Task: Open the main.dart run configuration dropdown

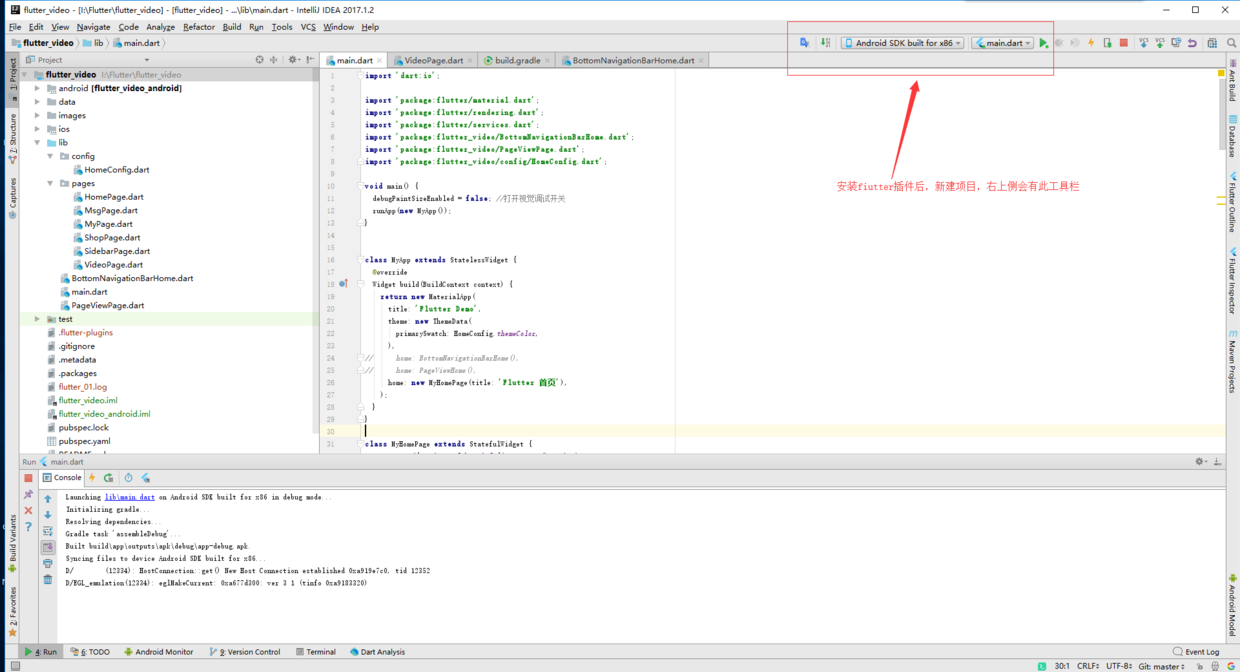Action: (1002, 43)
